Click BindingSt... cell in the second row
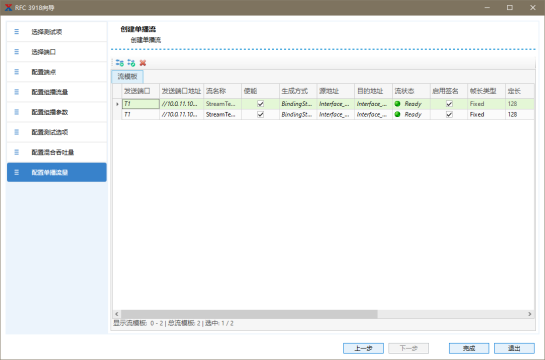This screenshot has width=545, height=360. pos(298,115)
